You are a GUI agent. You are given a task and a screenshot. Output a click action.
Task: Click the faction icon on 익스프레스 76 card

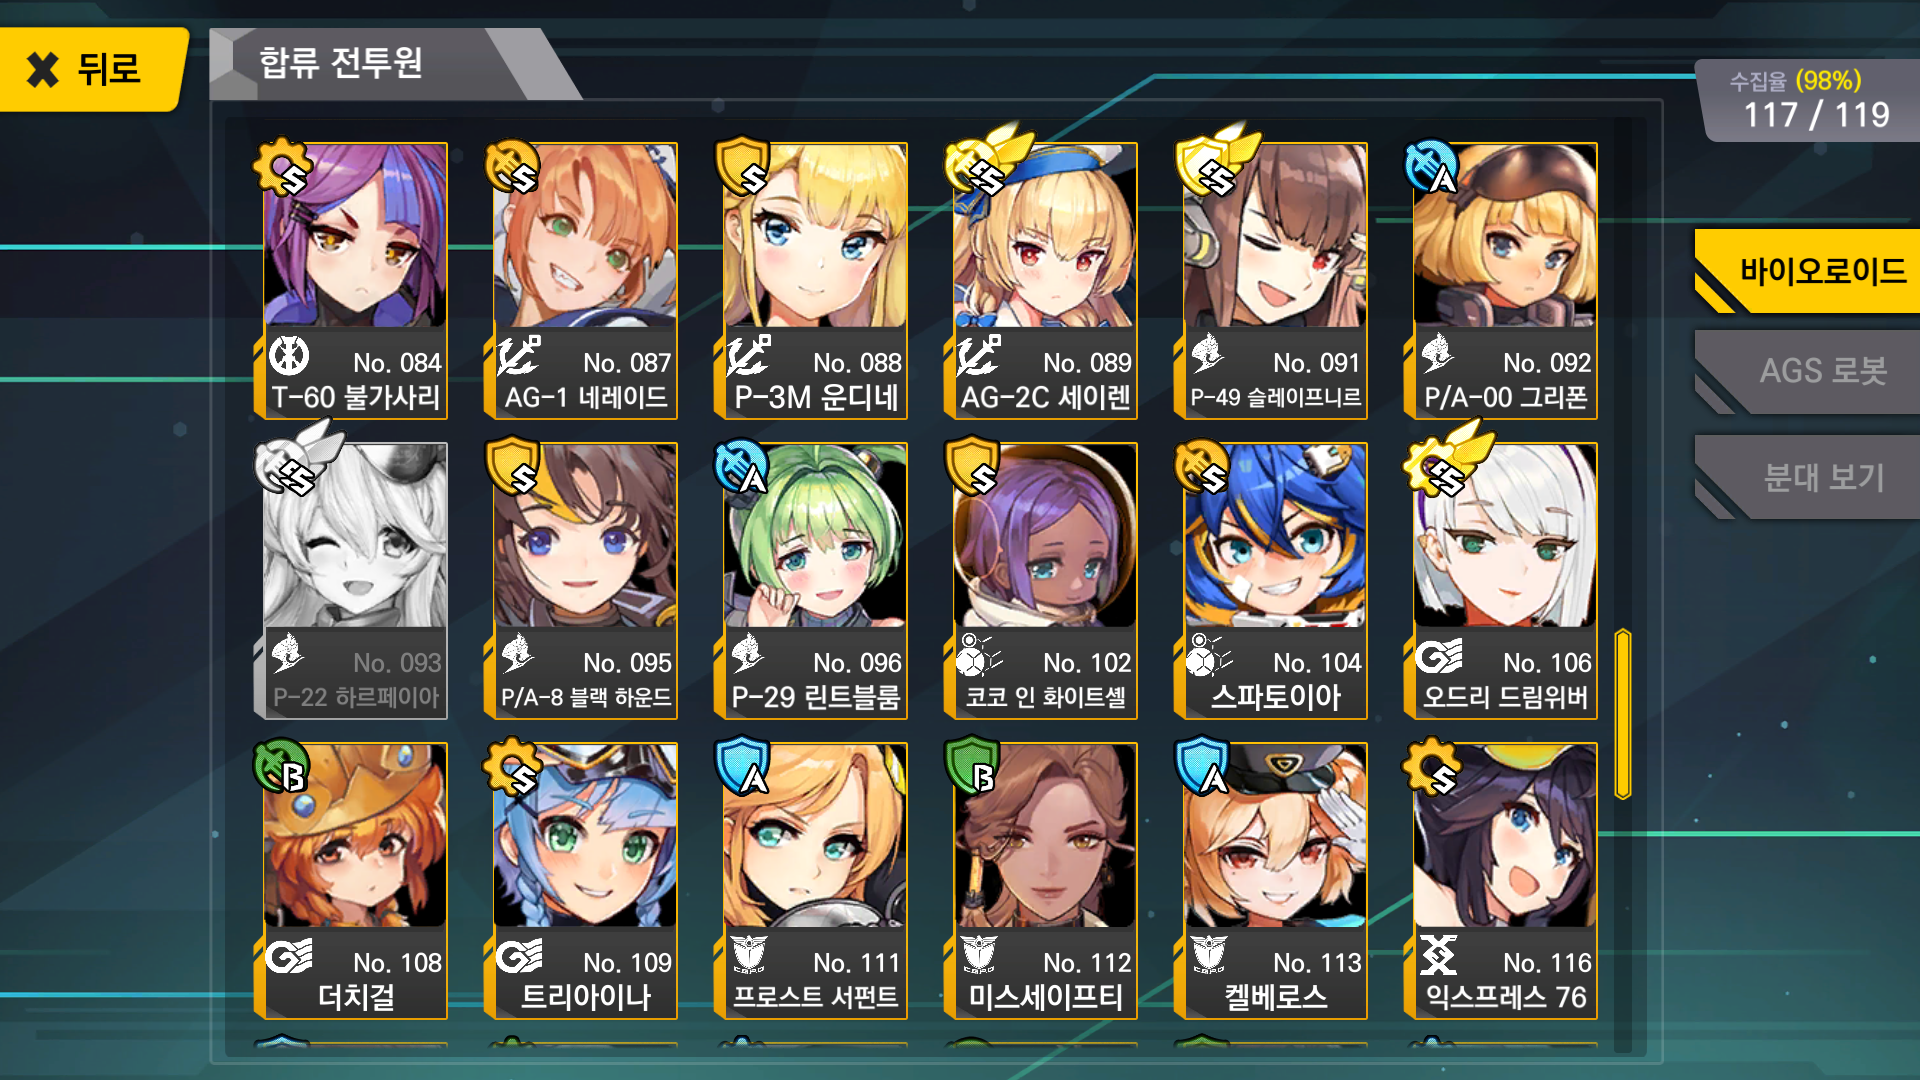pyautogui.click(x=1439, y=955)
